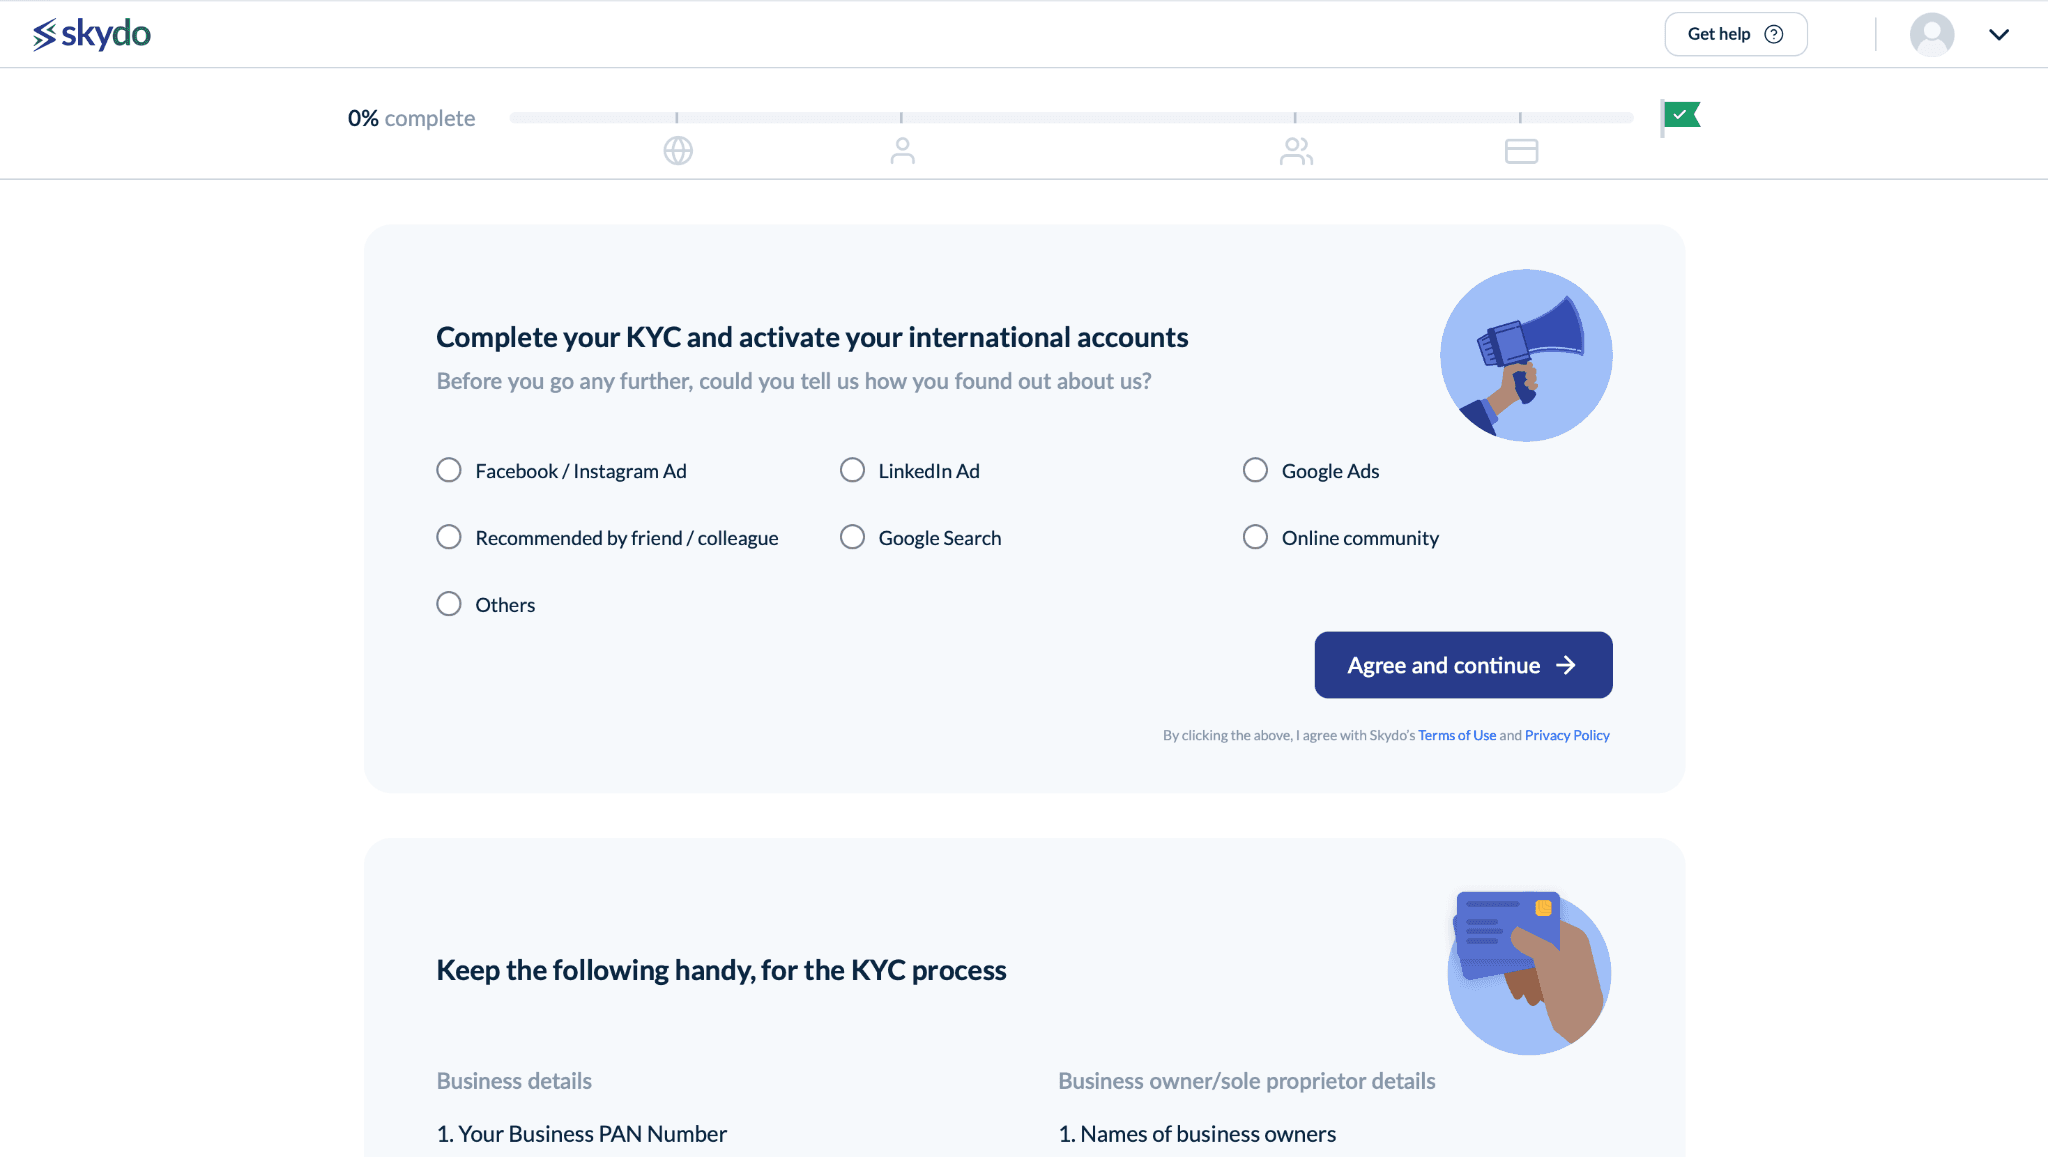This screenshot has height=1157, width=2048.
Task: Click the group of people step icon
Action: tap(1296, 151)
